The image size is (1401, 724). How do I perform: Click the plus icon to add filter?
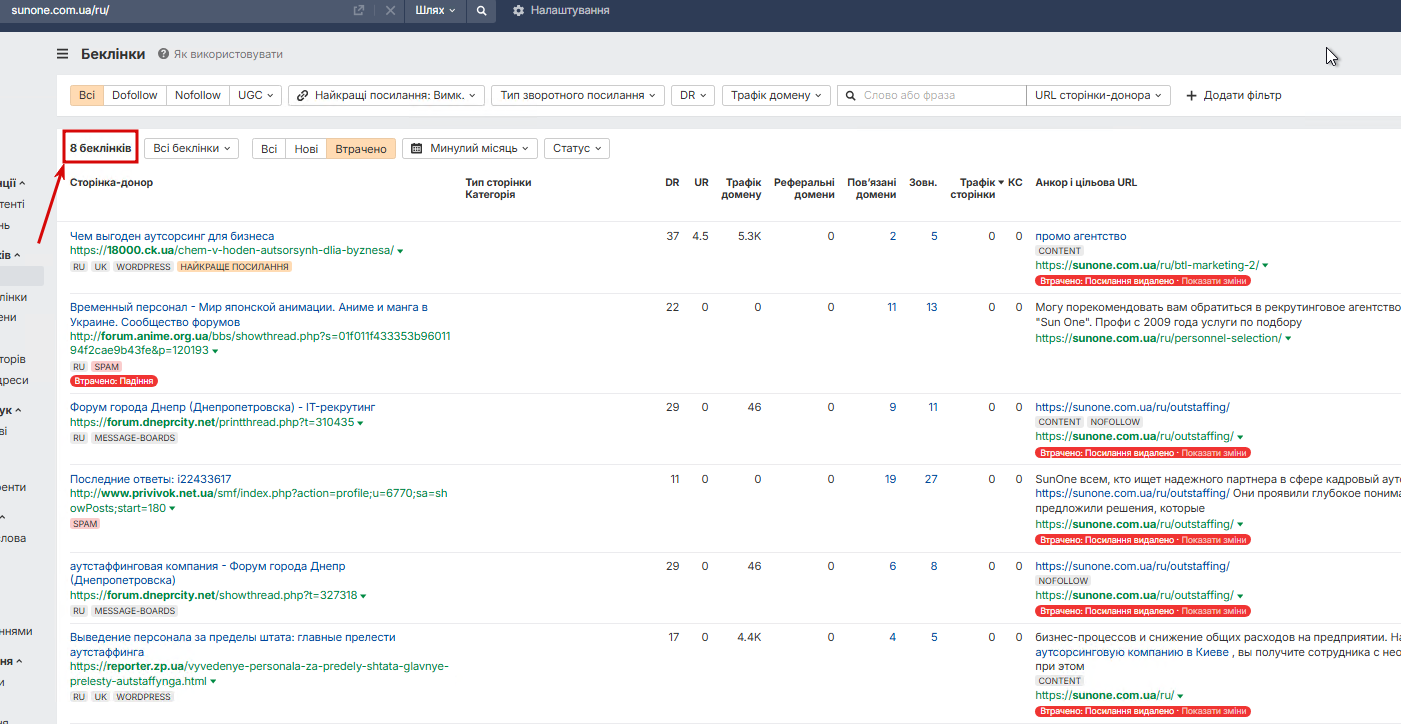click(1191, 96)
